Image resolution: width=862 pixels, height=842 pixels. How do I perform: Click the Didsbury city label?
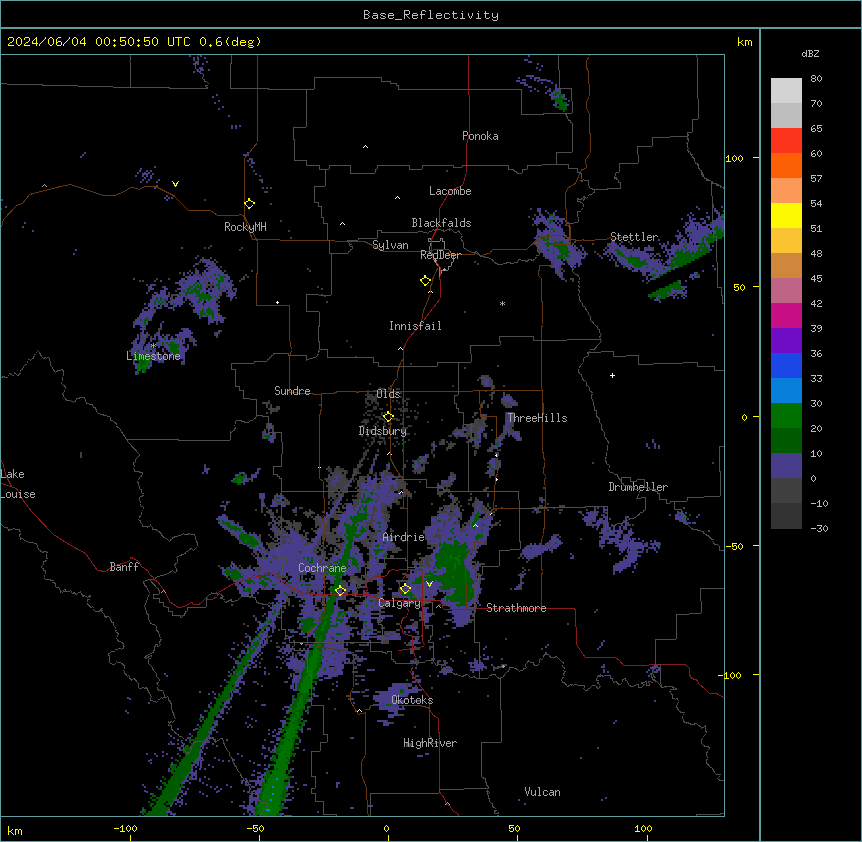(x=383, y=431)
